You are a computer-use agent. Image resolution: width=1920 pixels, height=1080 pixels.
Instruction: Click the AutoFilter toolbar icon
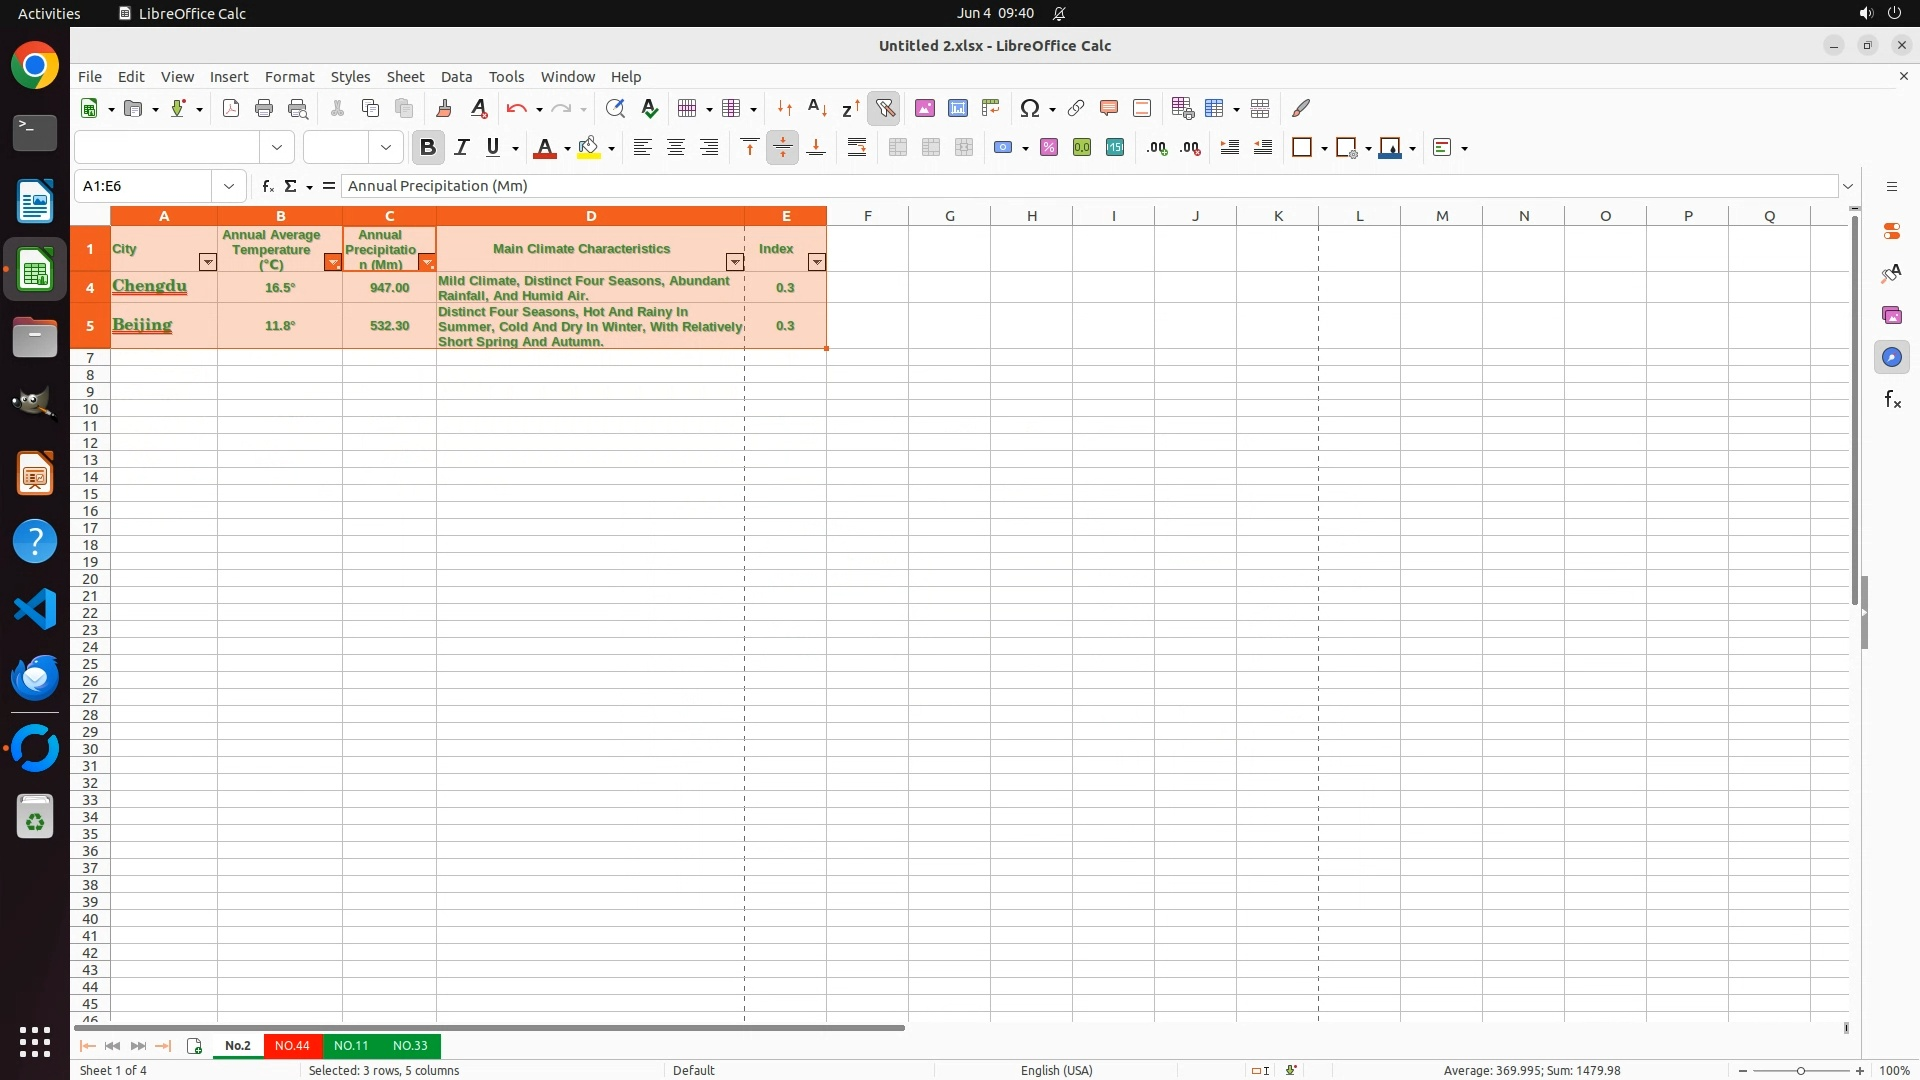point(884,108)
